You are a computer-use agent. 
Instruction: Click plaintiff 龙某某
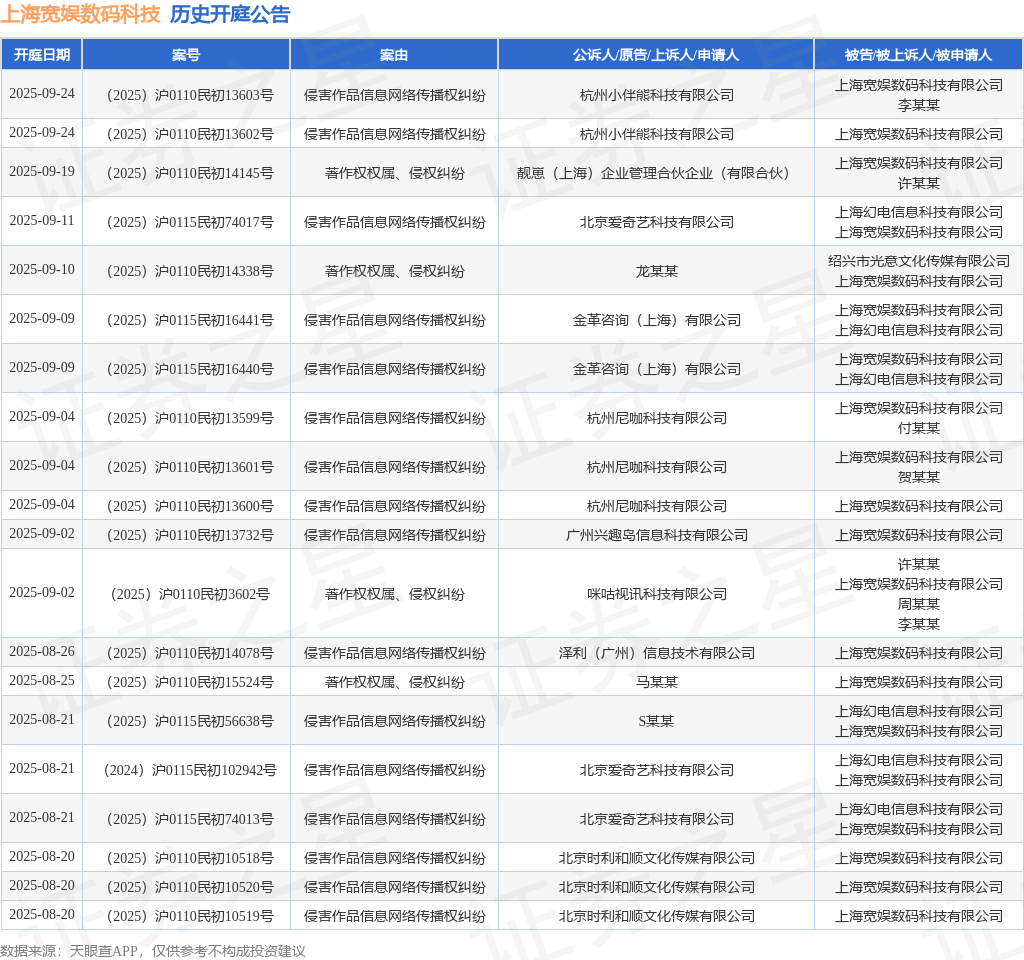[656, 272]
